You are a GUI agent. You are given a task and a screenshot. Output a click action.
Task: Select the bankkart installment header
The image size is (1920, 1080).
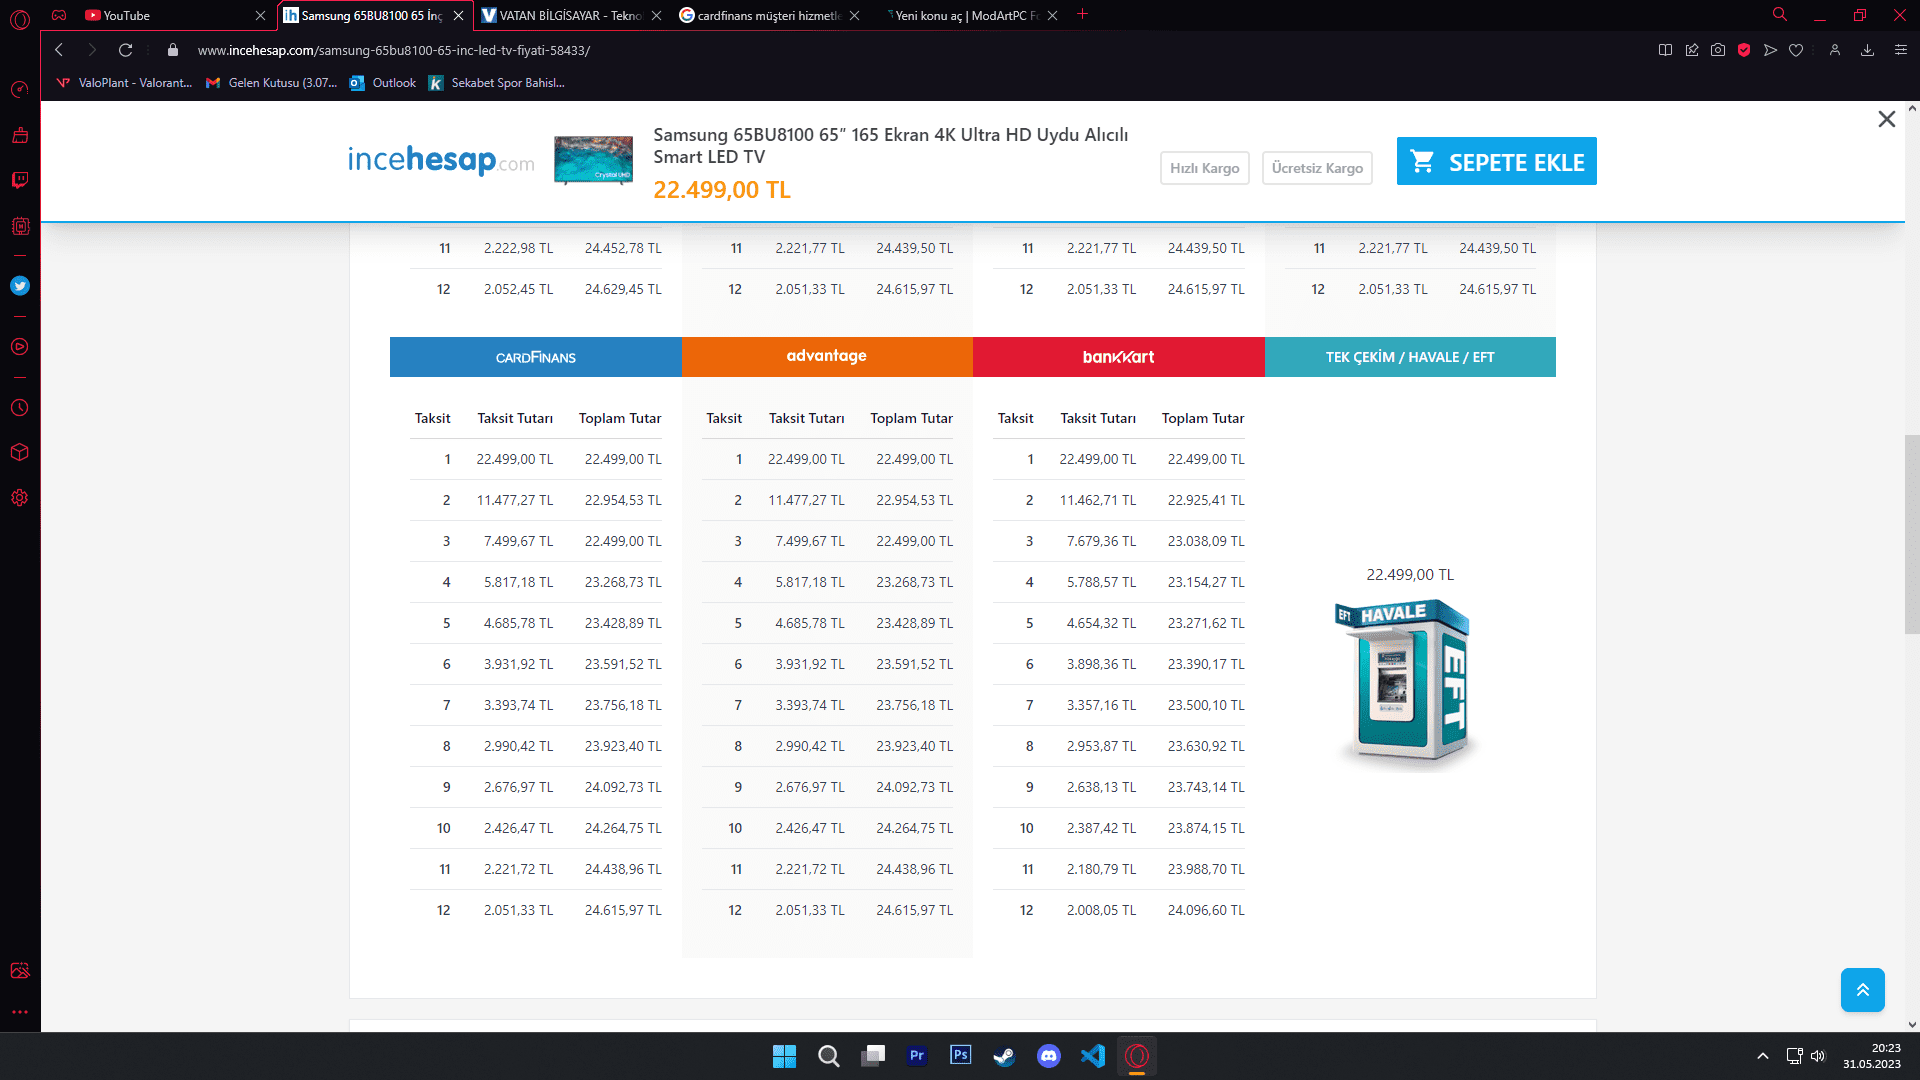pyautogui.click(x=1118, y=357)
